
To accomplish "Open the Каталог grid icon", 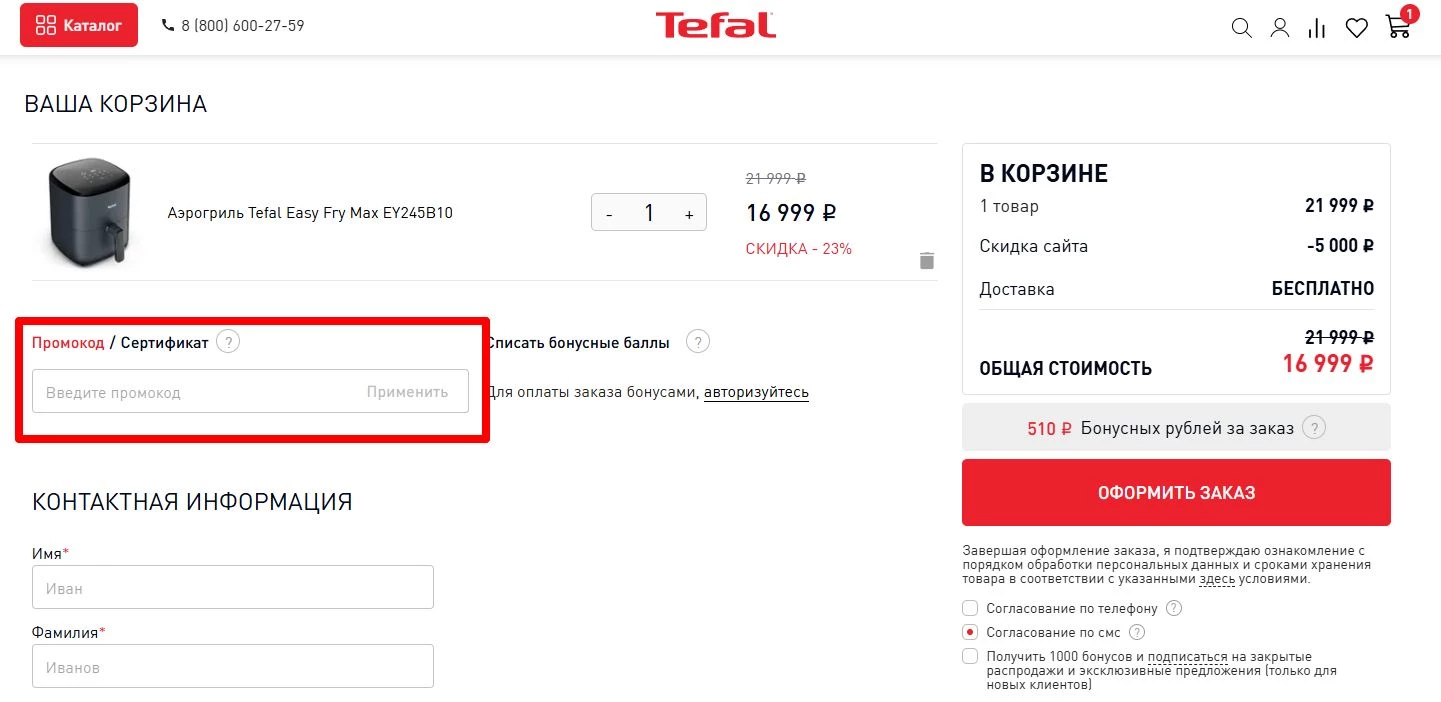I will pyautogui.click(x=48, y=24).
